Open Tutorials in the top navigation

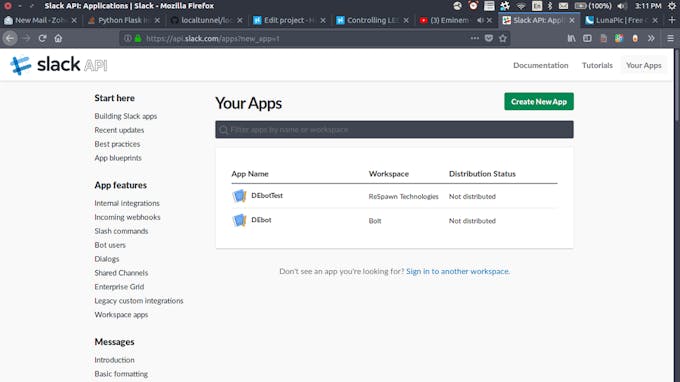[597, 65]
